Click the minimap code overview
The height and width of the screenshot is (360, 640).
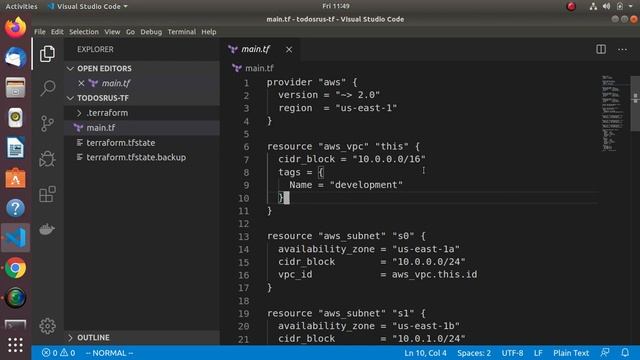pyautogui.click(x=612, y=113)
